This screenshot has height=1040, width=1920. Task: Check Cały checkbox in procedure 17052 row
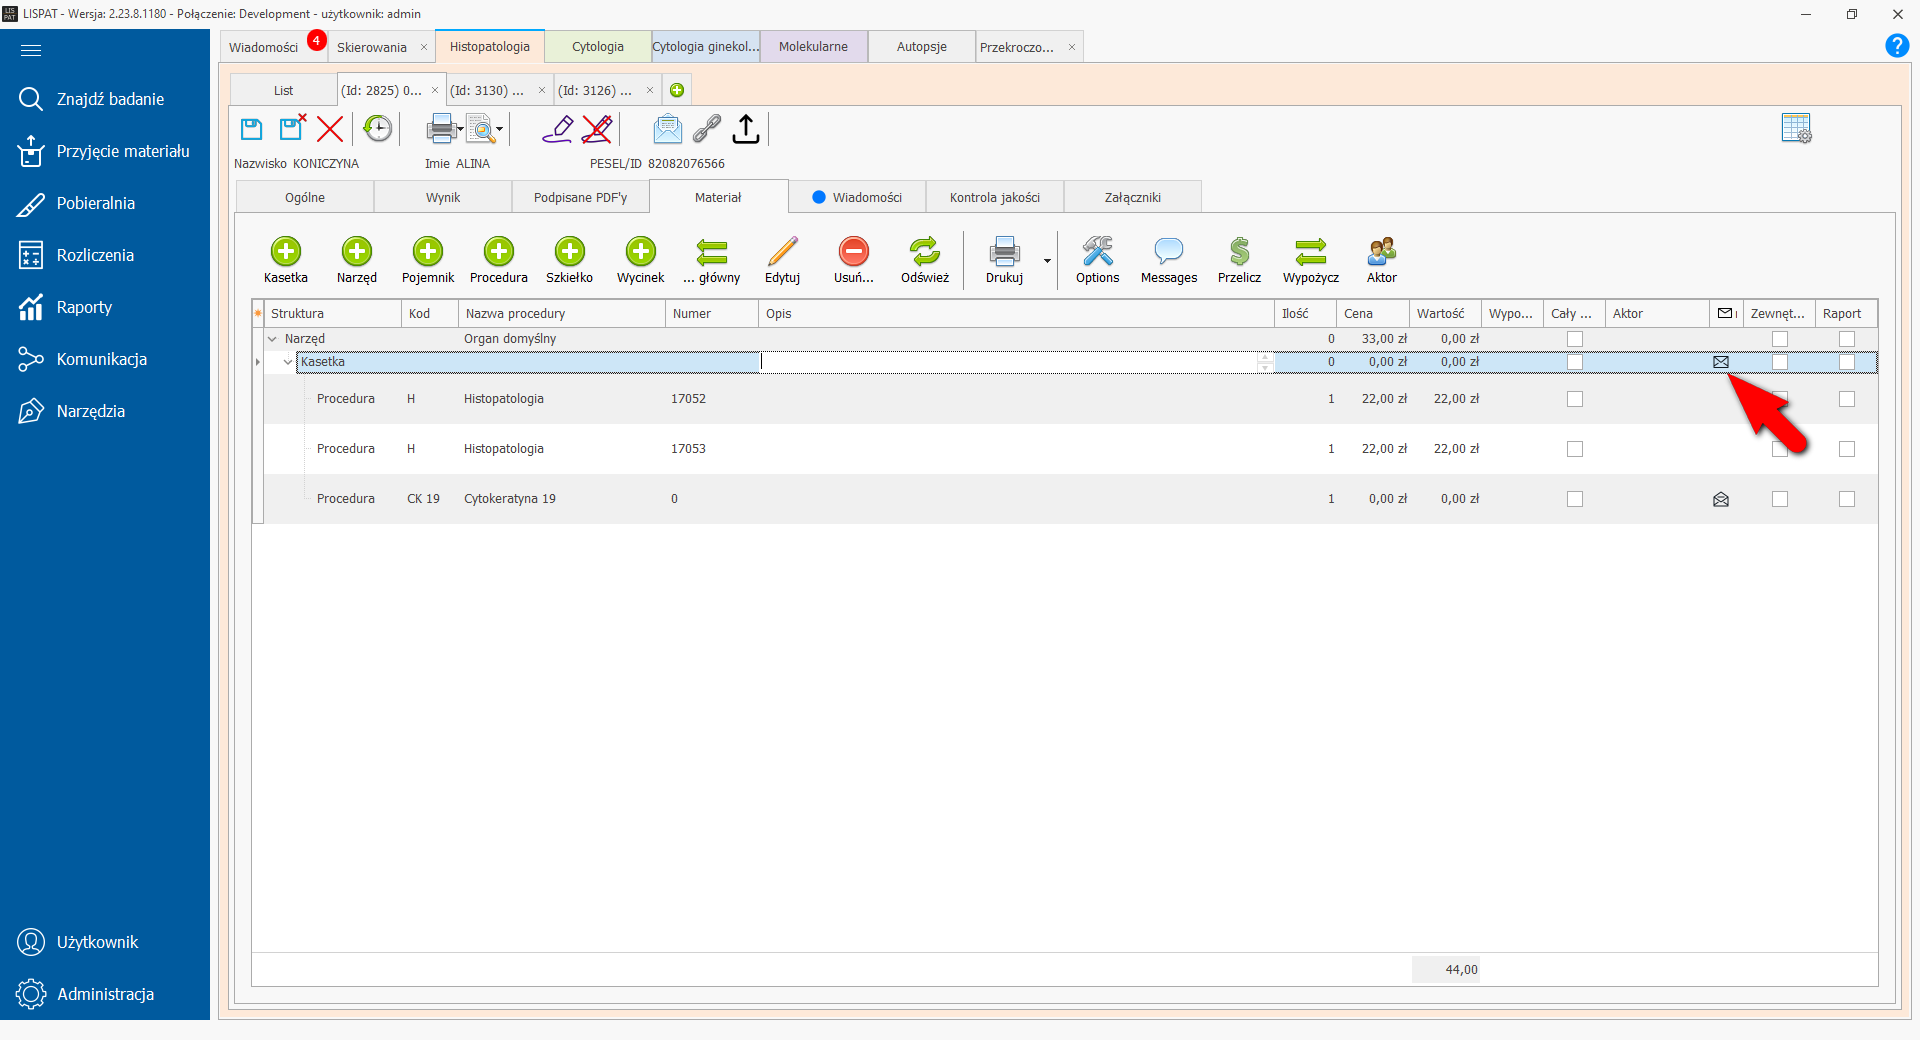(1574, 399)
